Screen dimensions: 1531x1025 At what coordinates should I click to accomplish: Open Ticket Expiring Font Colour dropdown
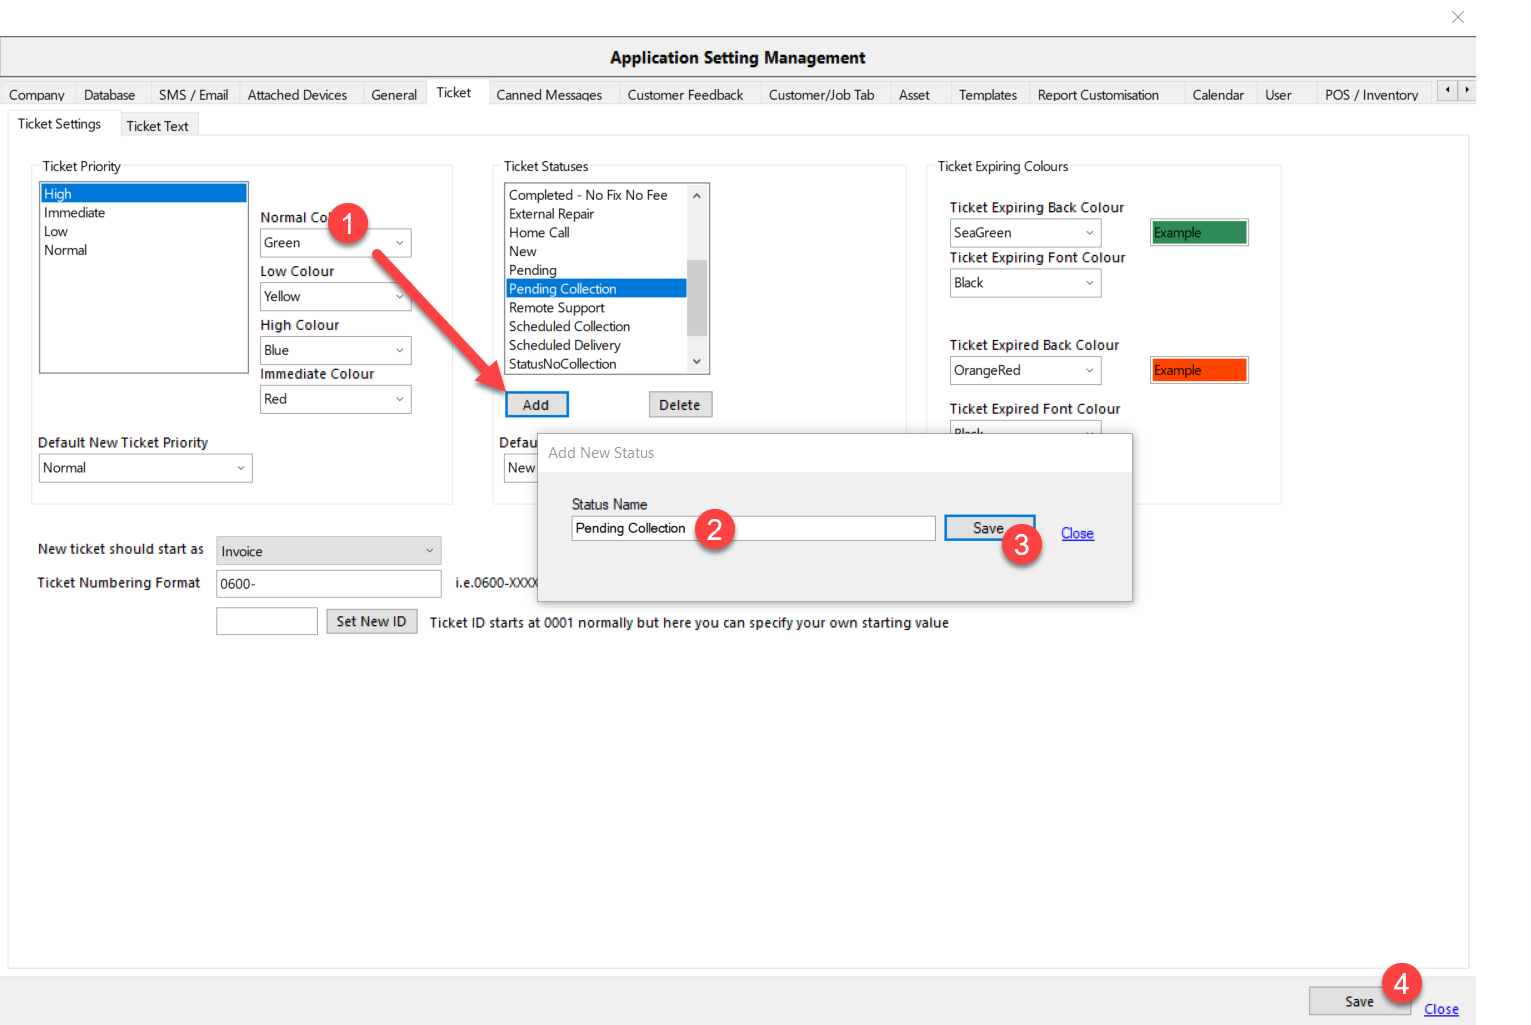1025,283
